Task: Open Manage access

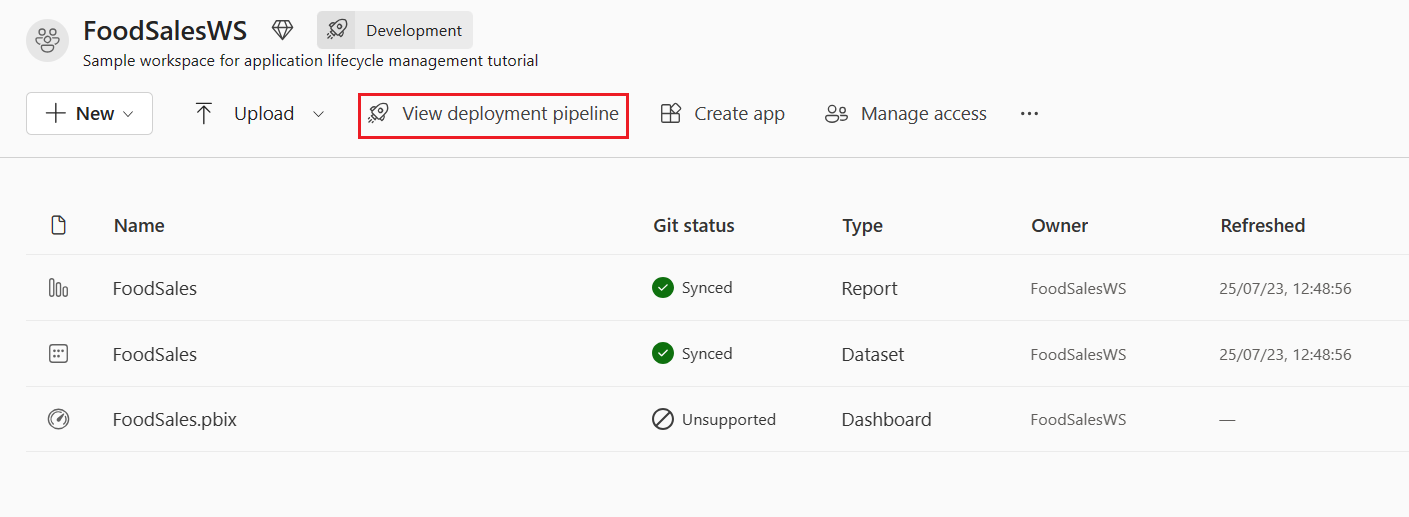Action: pyautogui.click(x=906, y=114)
